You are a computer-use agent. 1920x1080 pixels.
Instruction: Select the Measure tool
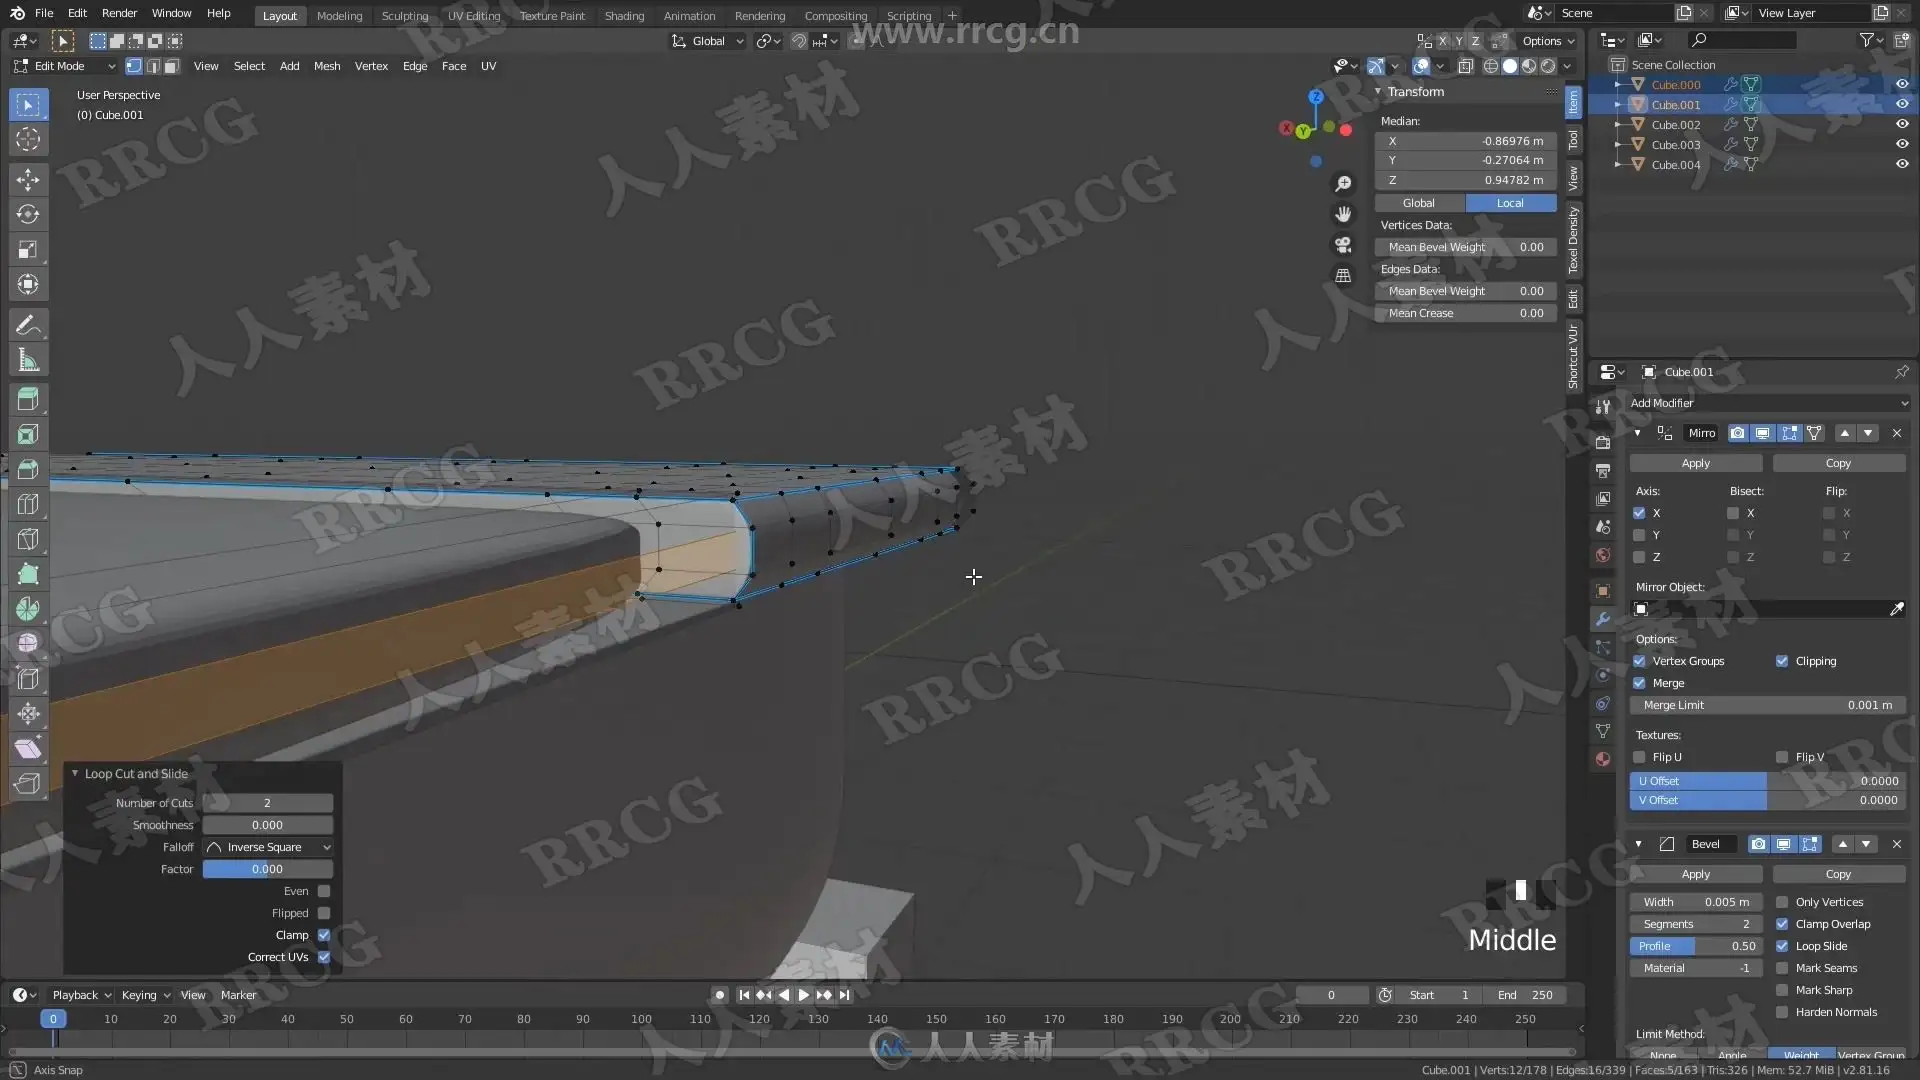pos(28,361)
